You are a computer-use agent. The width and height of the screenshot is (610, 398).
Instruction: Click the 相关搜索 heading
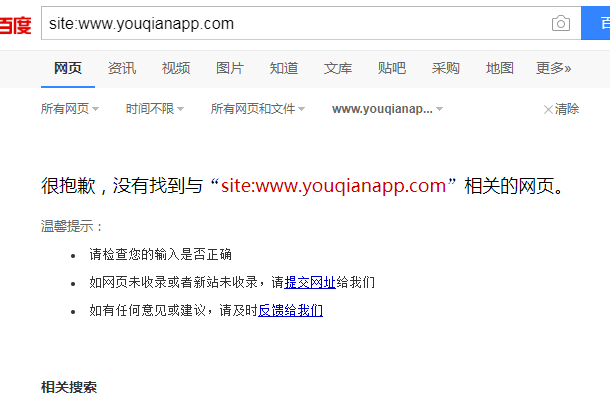coord(69,387)
